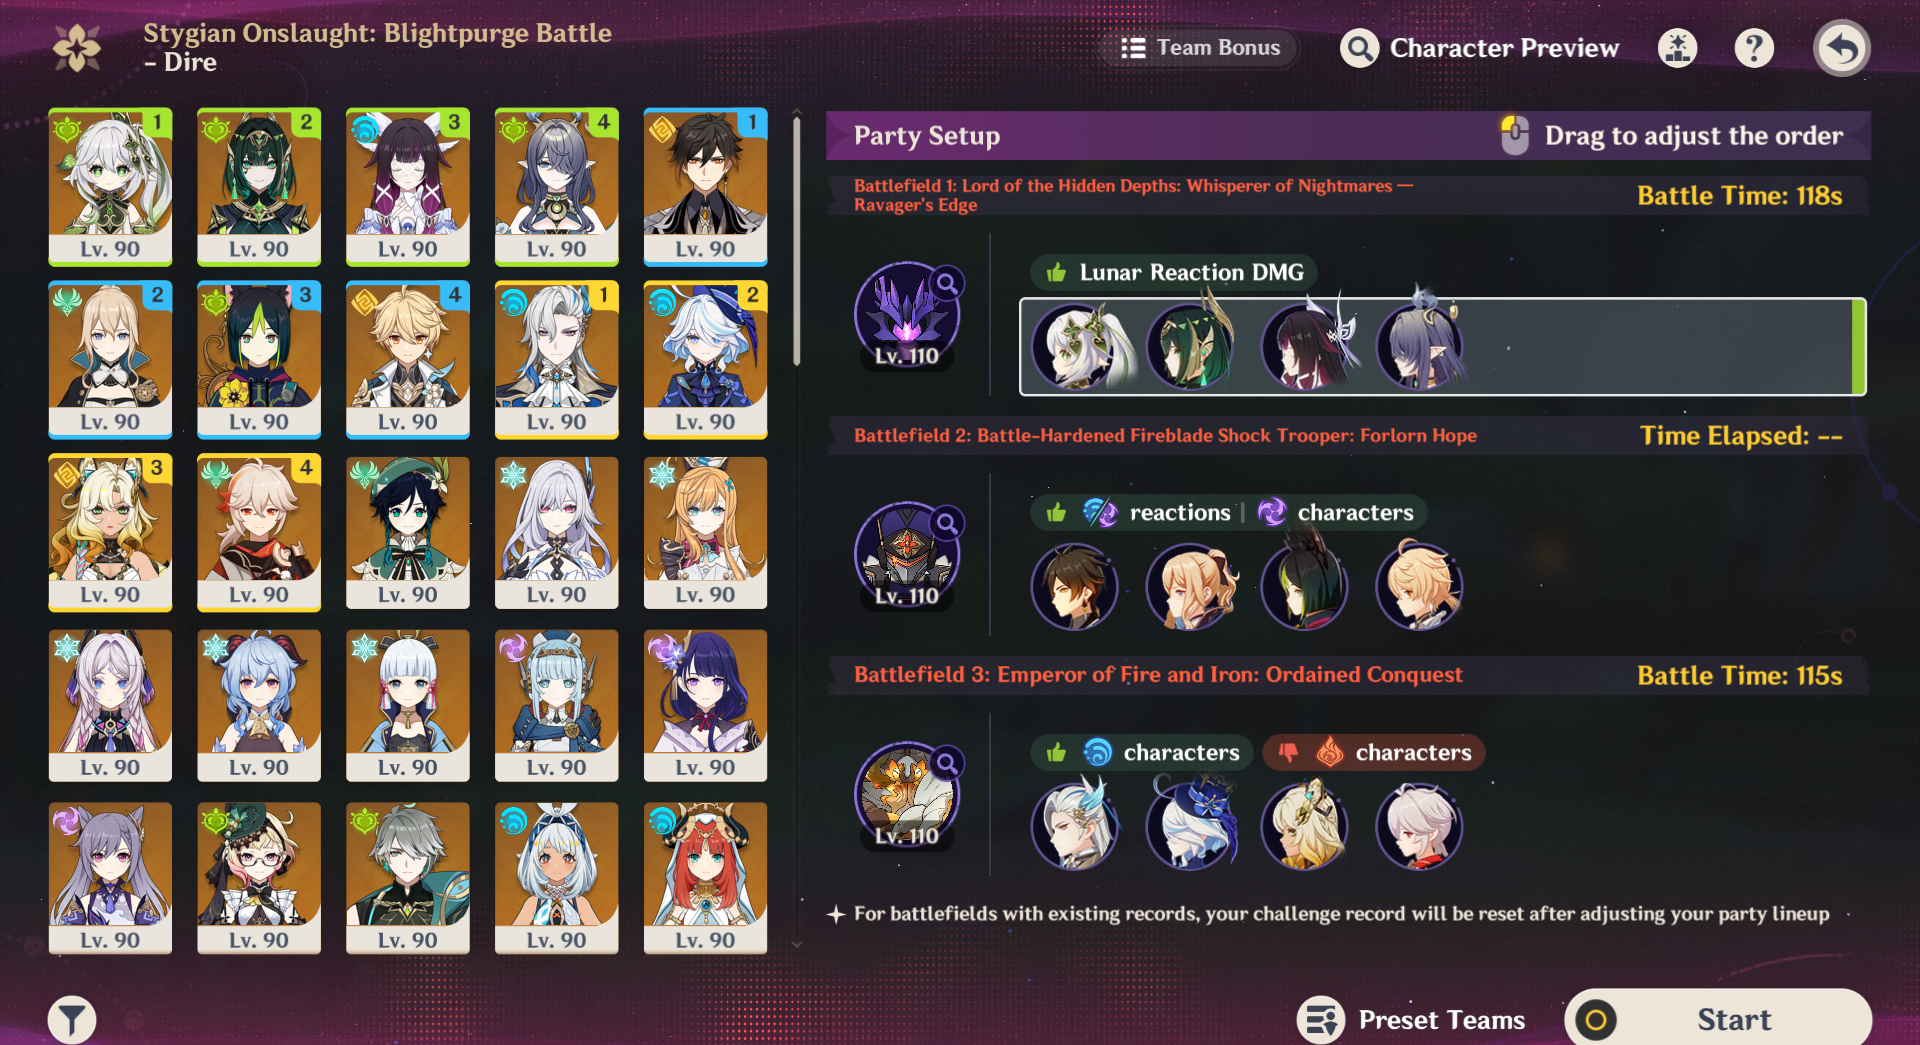Inspect Battlefield 2 boss magnifier icon
The width and height of the screenshot is (1920, 1045).
click(946, 523)
